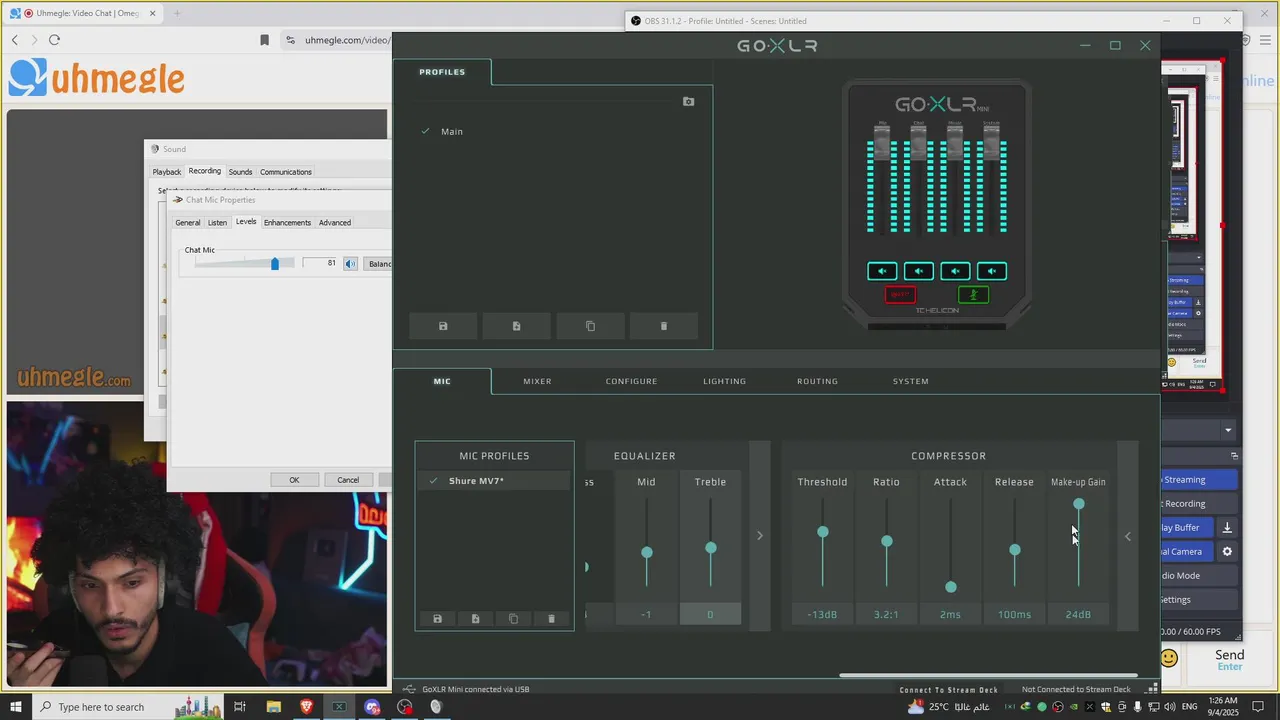1280x720 pixels.
Task: Select the Main profile entry
Action: point(452,131)
